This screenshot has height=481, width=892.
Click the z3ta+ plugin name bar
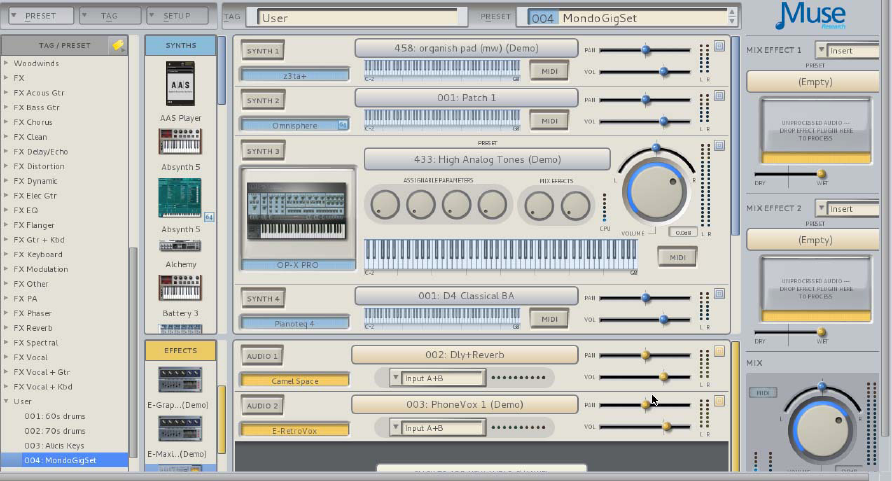coord(295,75)
